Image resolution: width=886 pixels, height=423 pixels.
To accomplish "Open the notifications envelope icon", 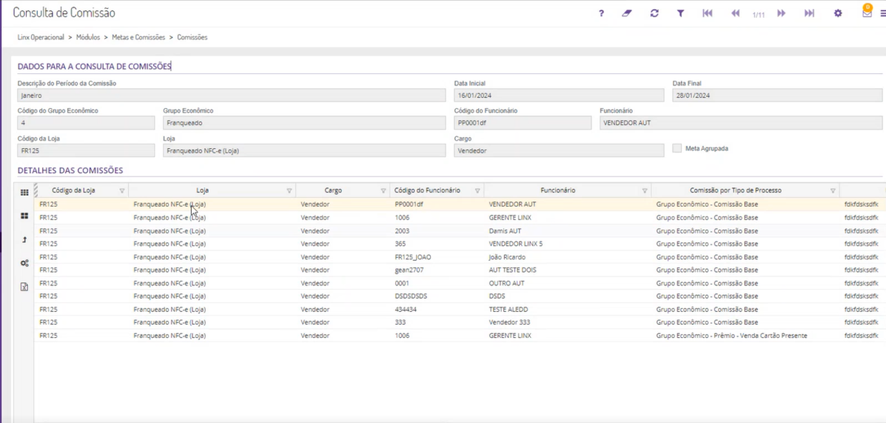I will [867, 13].
